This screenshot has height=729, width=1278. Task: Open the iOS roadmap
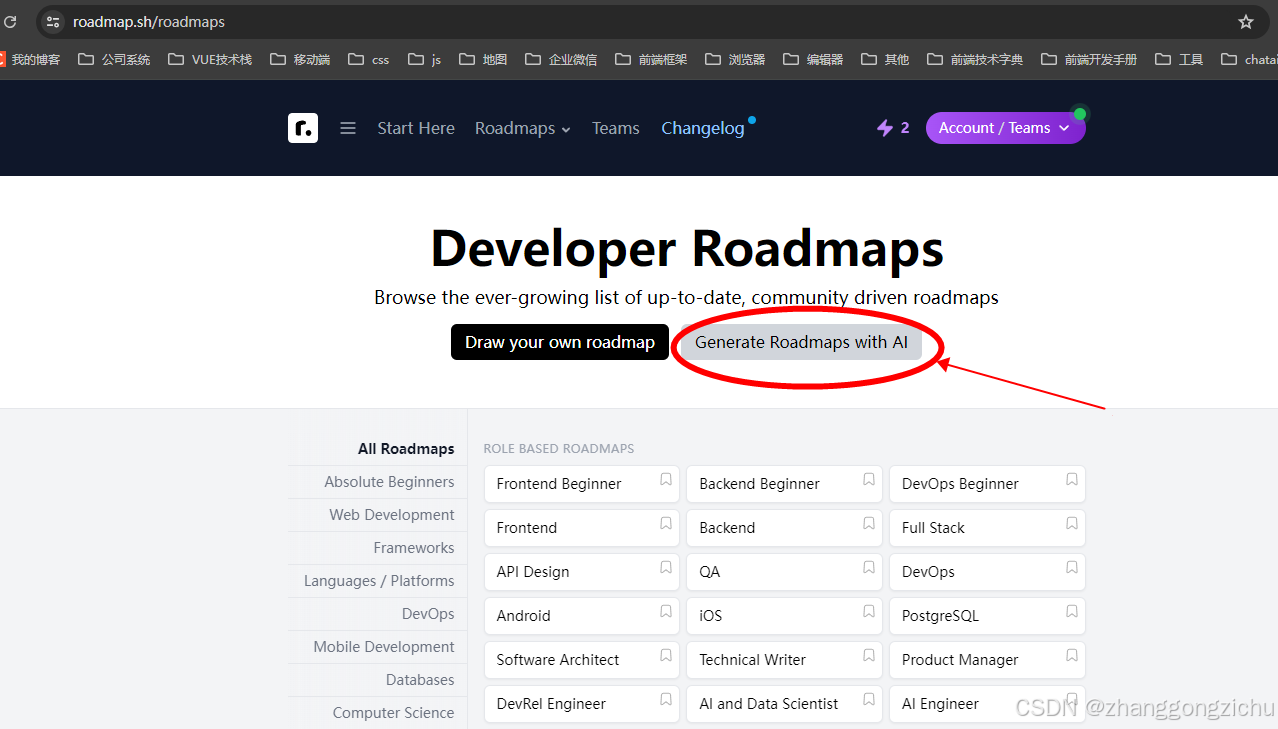(784, 616)
